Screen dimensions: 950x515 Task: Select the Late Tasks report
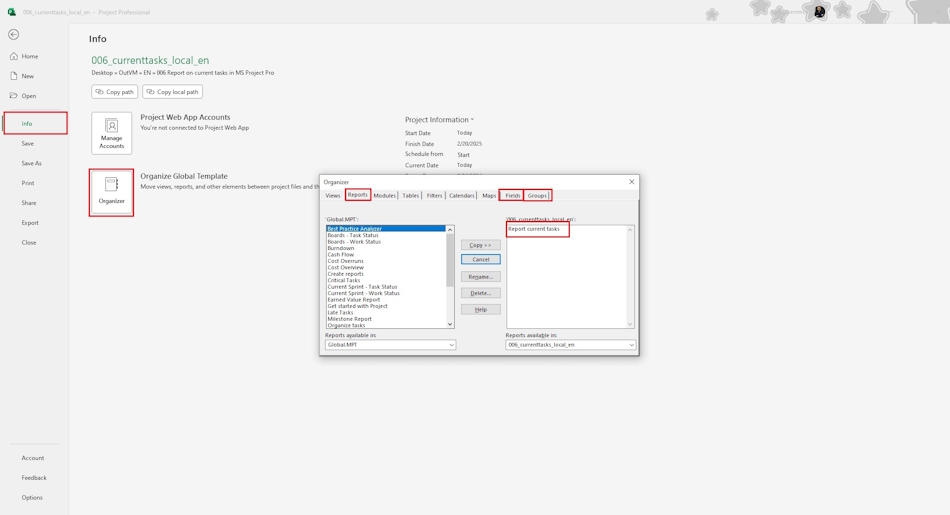click(x=340, y=313)
